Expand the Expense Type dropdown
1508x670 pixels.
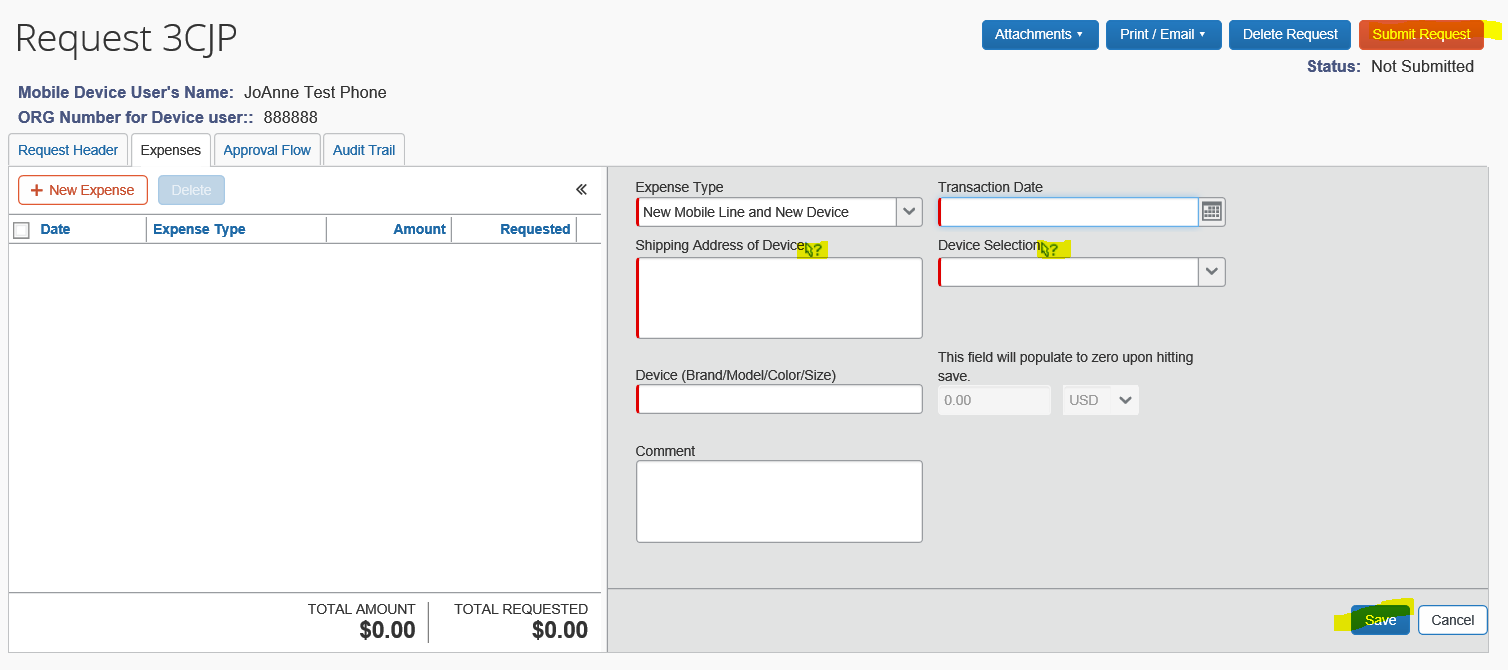(x=909, y=212)
